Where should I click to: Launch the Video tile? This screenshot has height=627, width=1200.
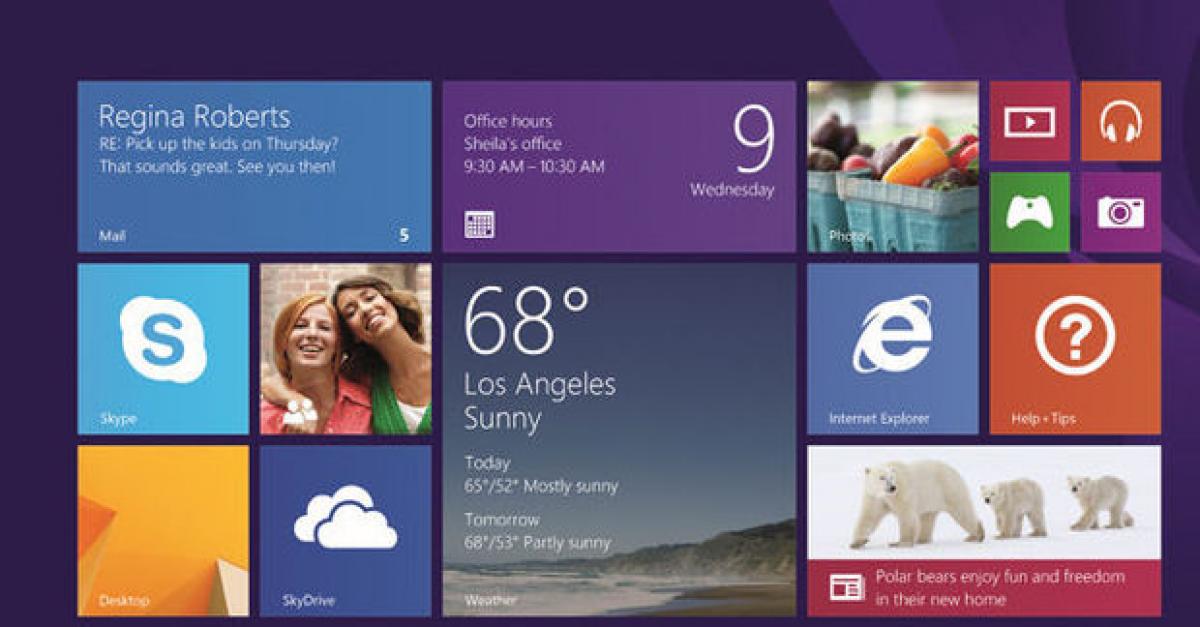click(1029, 121)
